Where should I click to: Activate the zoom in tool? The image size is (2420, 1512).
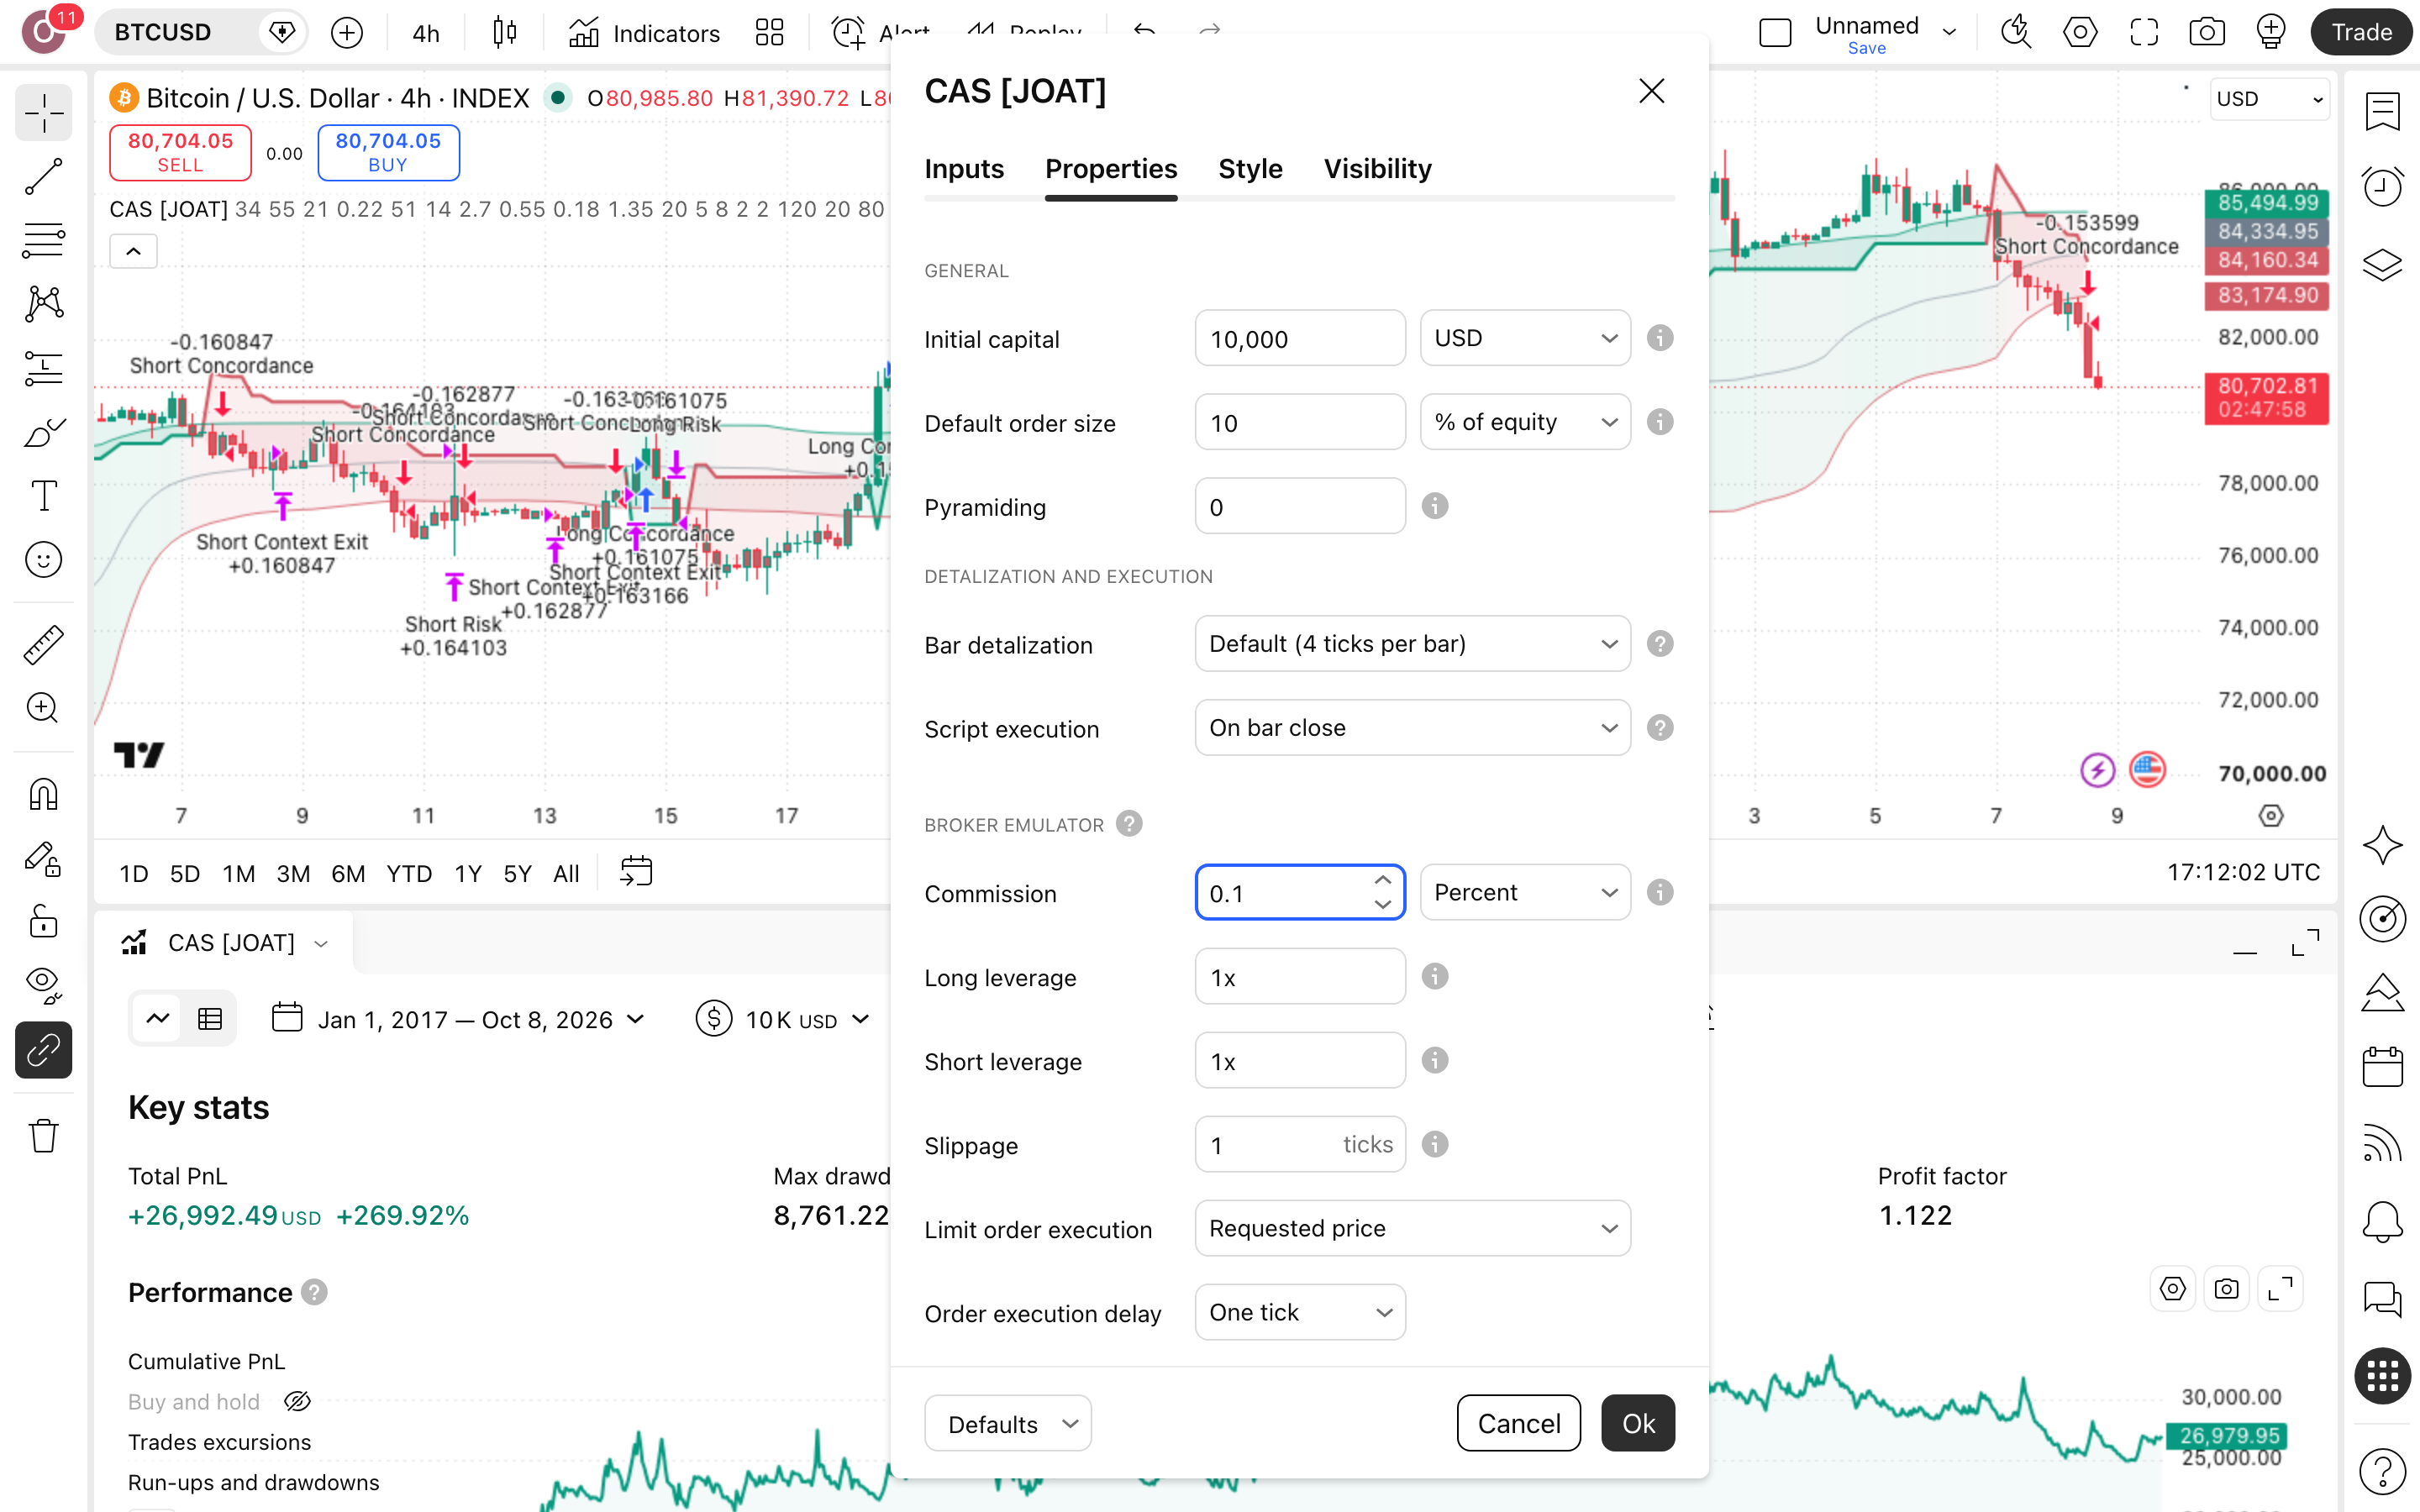click(43, 708)
